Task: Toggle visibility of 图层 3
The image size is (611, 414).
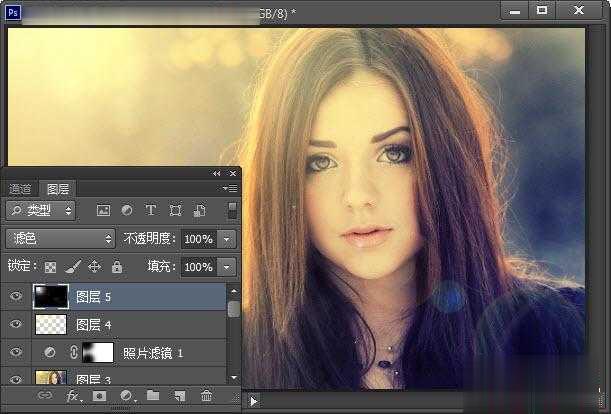Action: [16, 379]
